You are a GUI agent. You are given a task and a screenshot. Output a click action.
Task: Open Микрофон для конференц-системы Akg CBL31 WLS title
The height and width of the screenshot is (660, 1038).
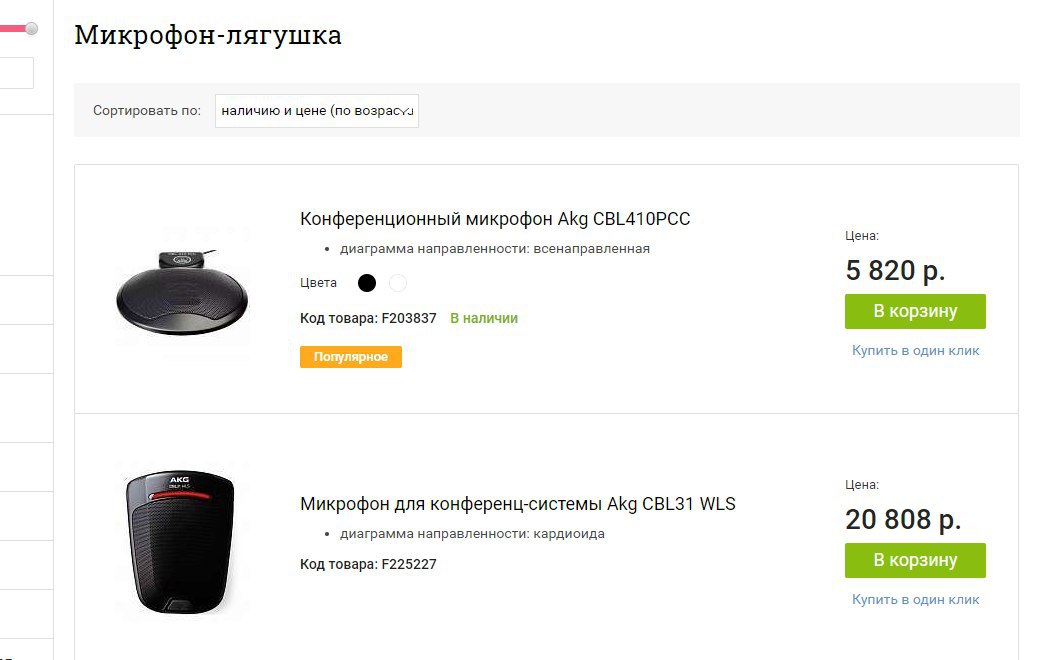518,504
